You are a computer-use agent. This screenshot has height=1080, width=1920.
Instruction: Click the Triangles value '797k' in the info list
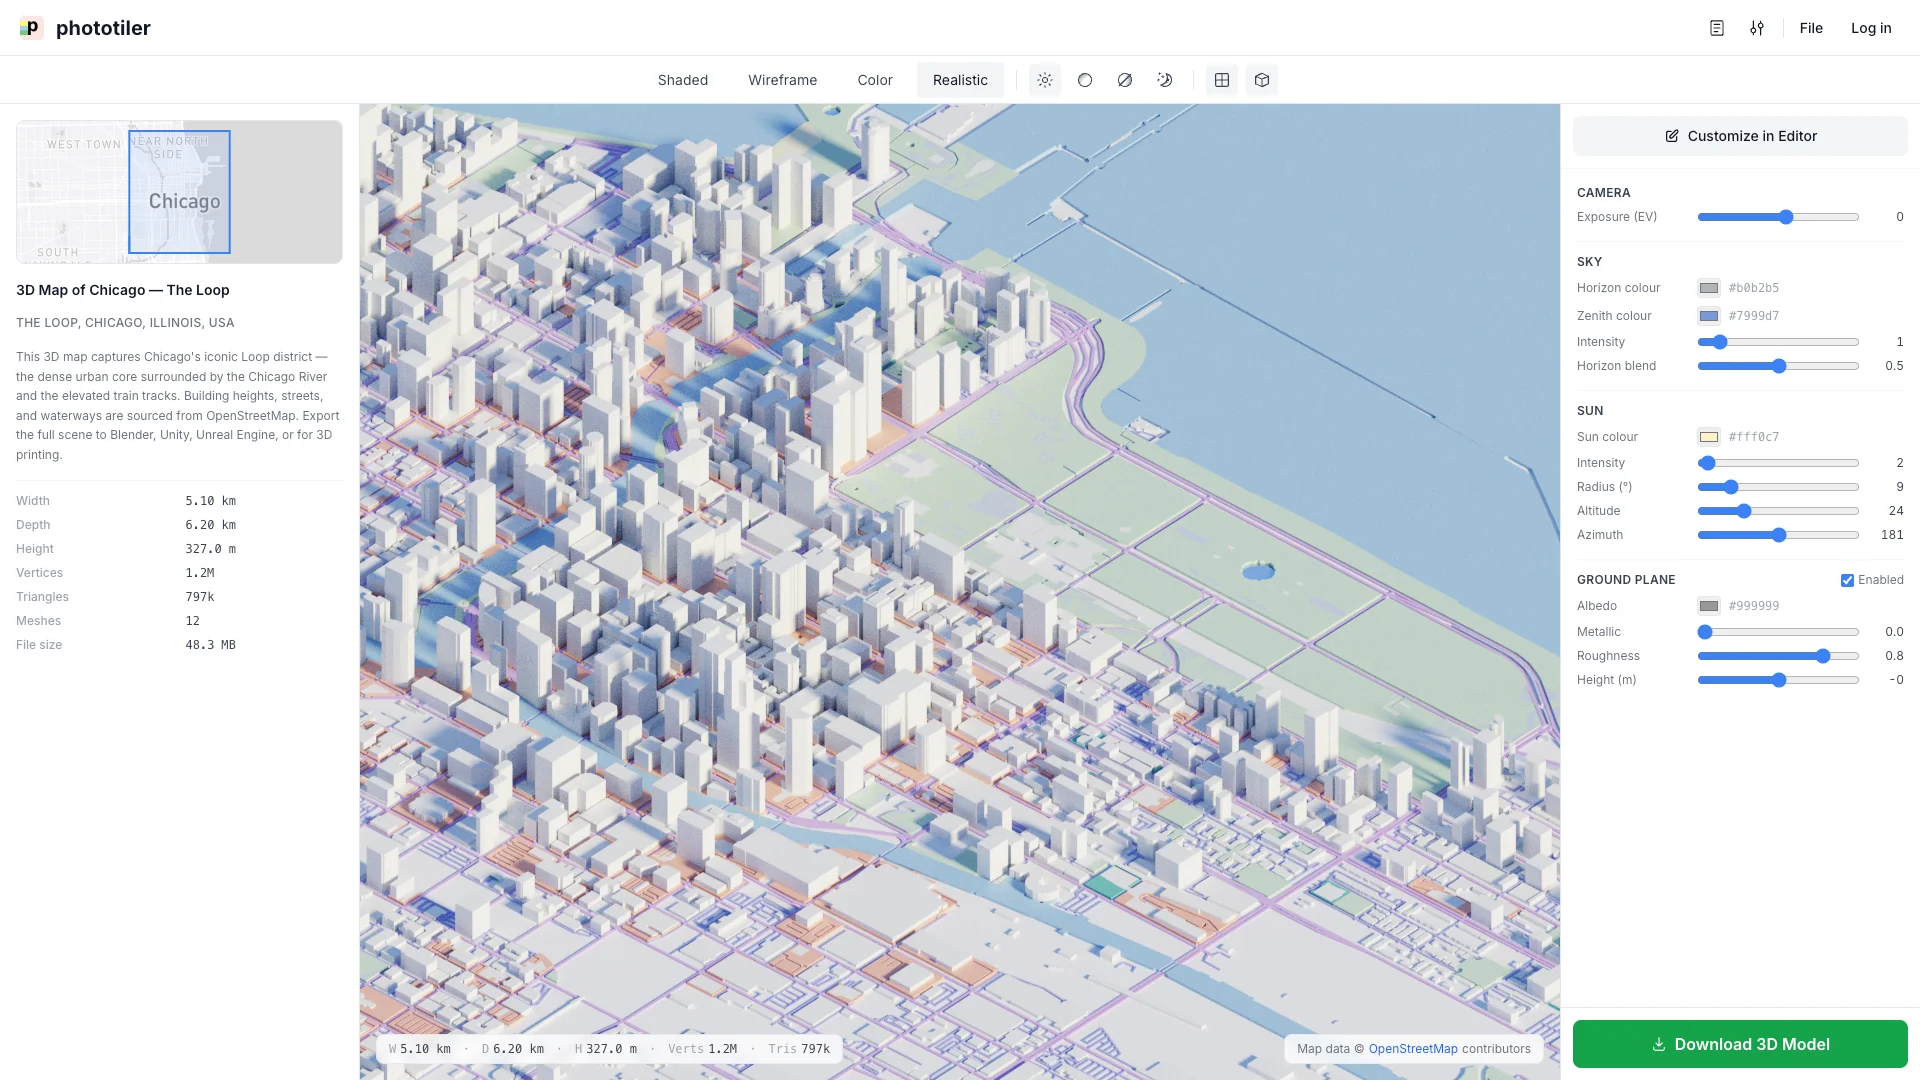pos(200,597)
